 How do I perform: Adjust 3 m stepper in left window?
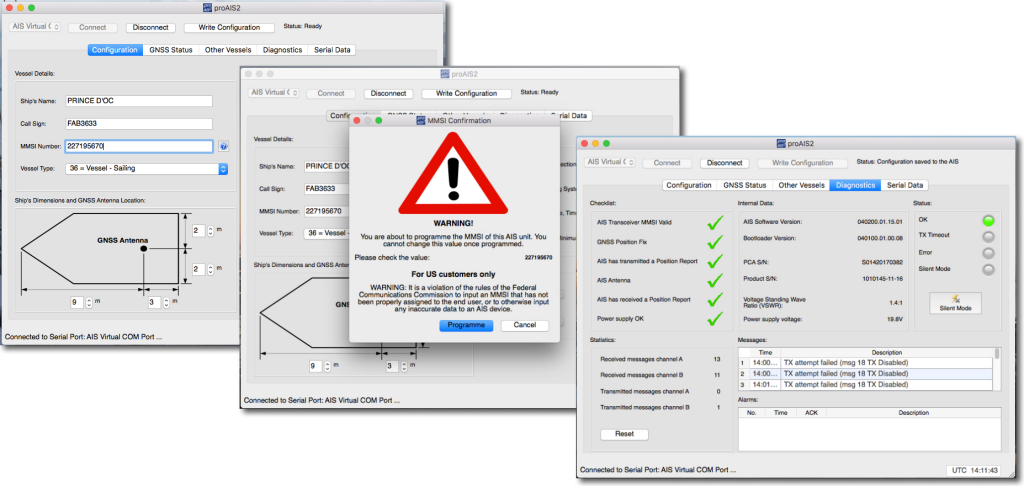pos(166,302)
